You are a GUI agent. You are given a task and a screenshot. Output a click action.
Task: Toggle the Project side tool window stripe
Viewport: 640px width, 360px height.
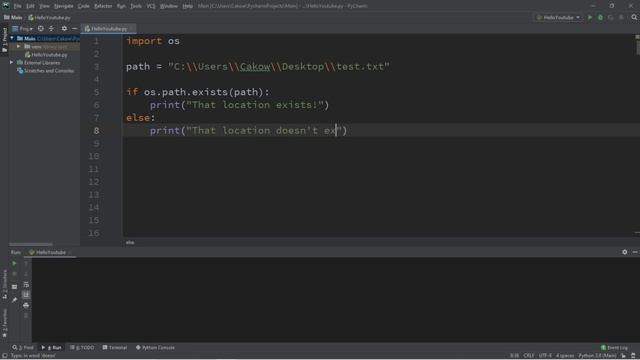pyautogui.click(x=4, y=40)
